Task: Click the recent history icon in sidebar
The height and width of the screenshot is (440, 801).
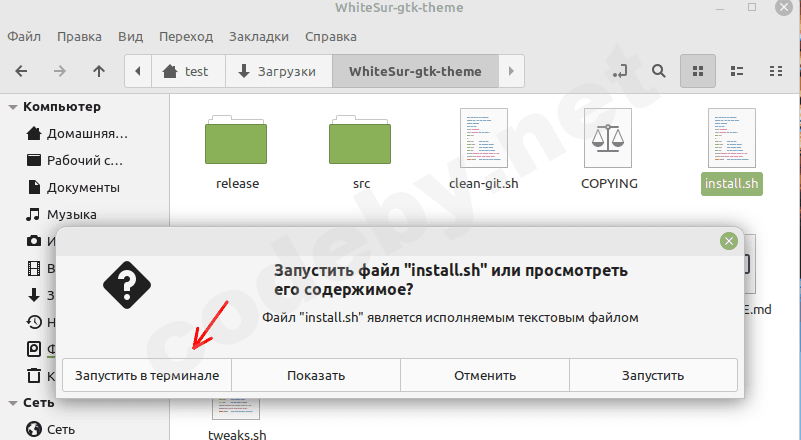Action: [34, 322]
